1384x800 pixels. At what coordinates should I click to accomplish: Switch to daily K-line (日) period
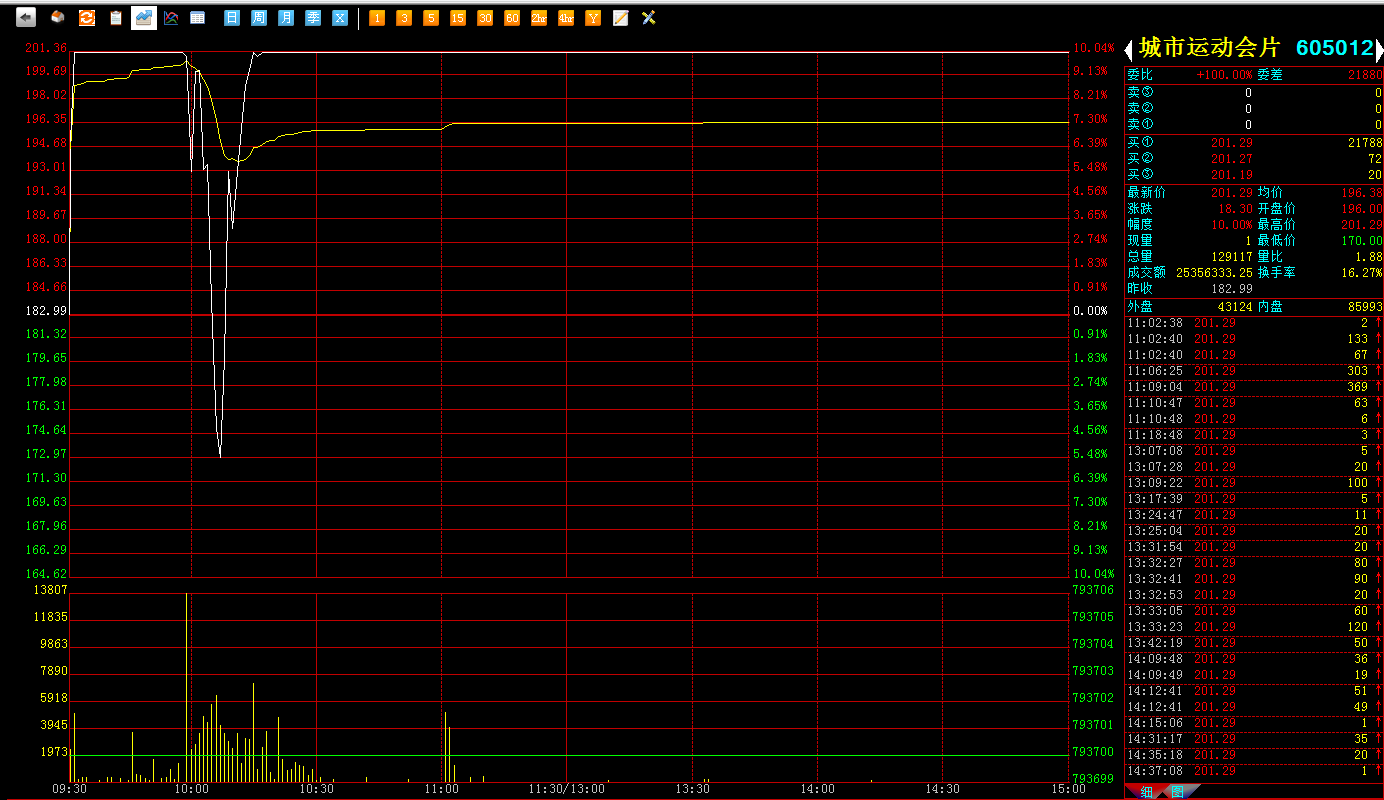(232, 18)
